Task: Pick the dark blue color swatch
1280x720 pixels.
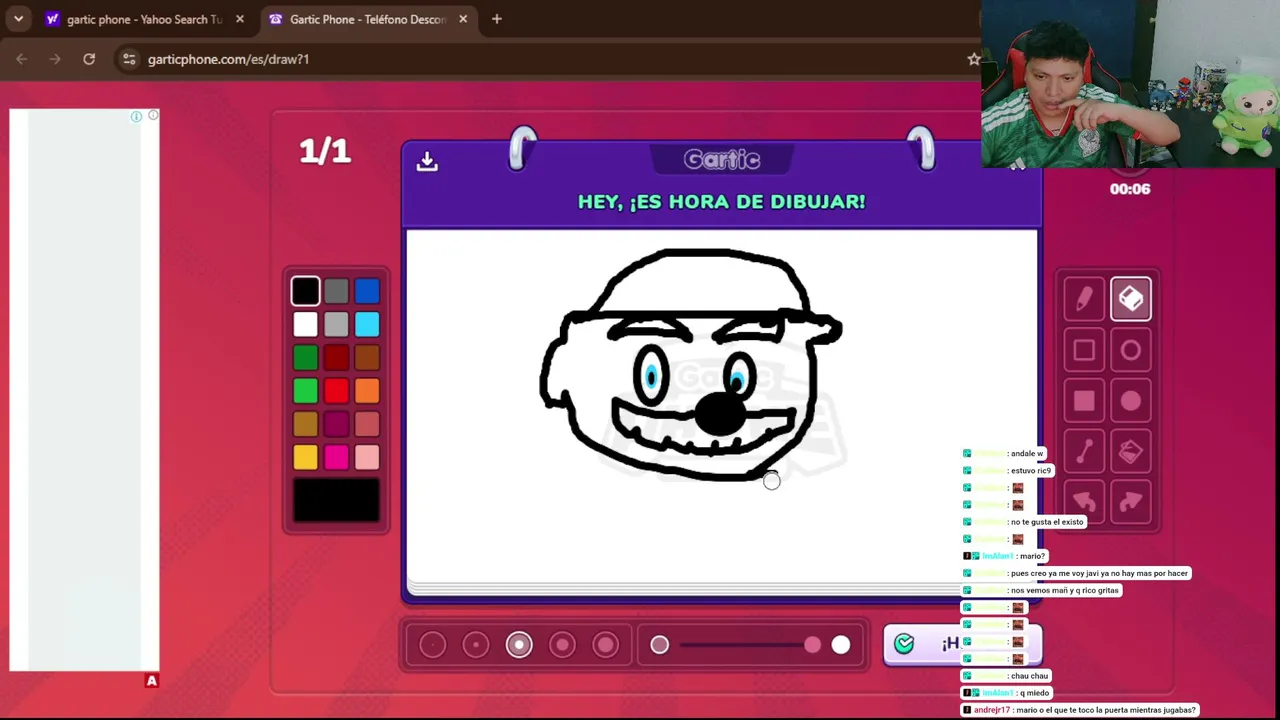Action: pos(367,291)
